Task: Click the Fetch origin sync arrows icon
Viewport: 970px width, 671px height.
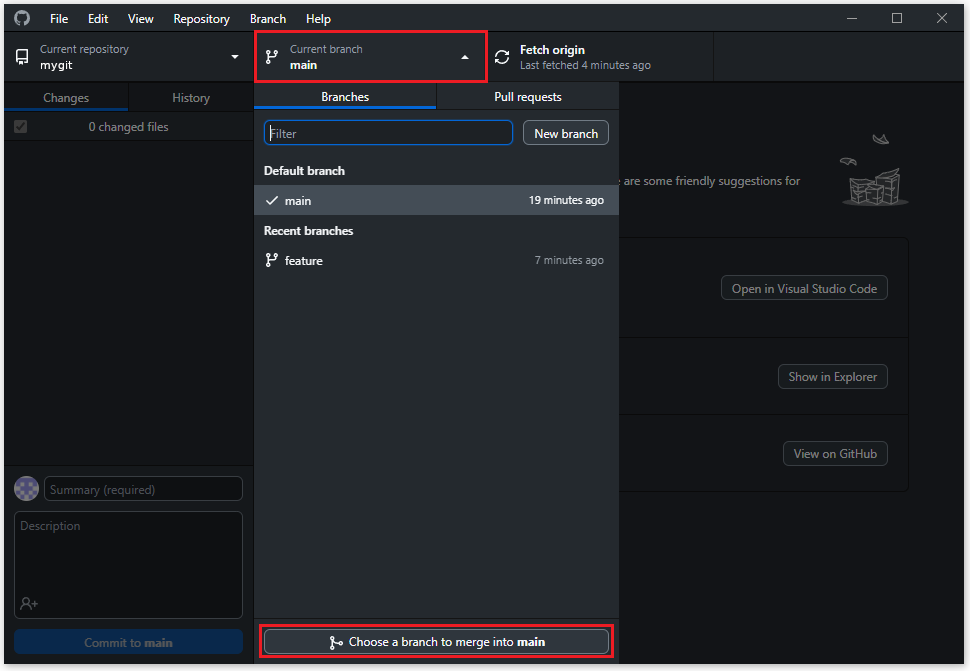Action: click(502, 57)
